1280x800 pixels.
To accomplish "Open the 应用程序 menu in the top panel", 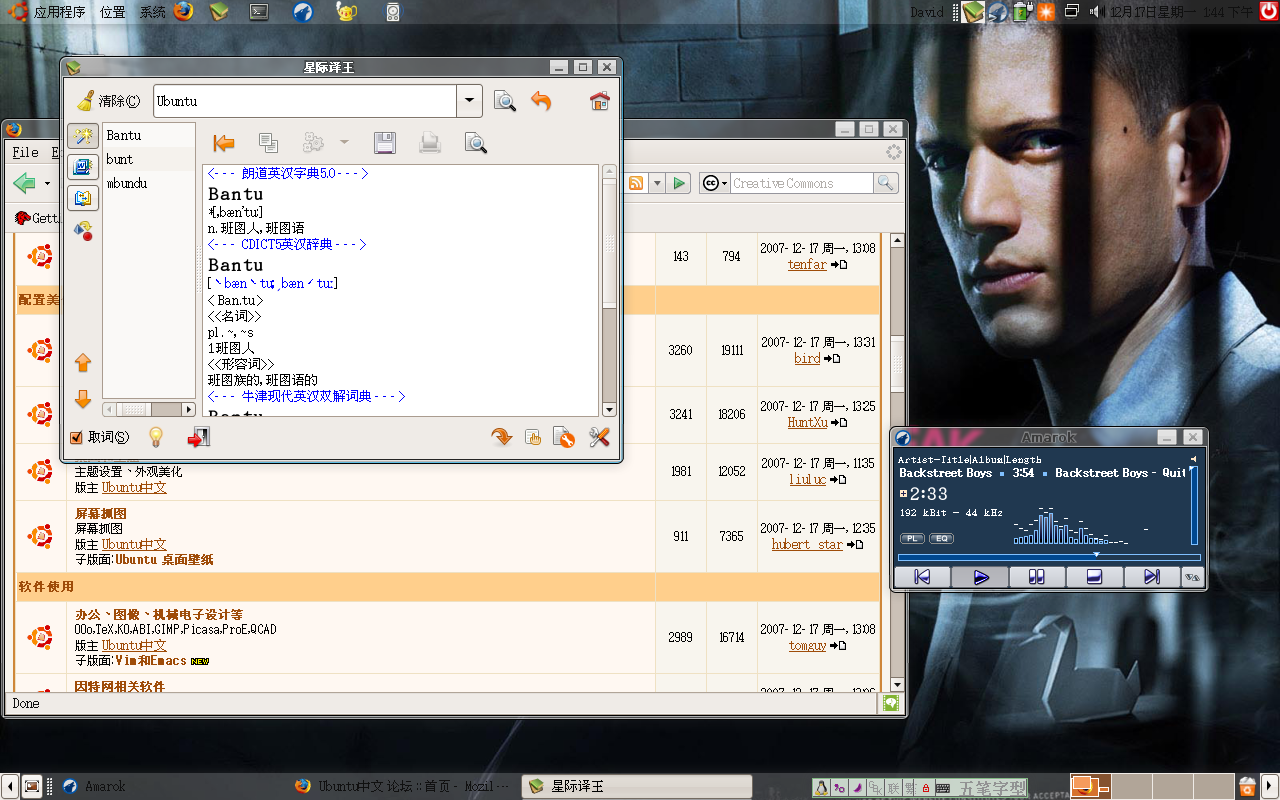I will (59, 12).
